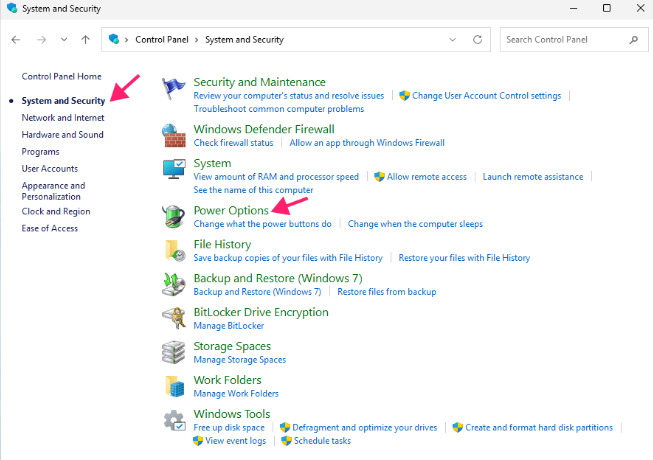Click the Windows Tools gear icon
The width and height of the screenshot is (653, 460).
coord(174,420)
